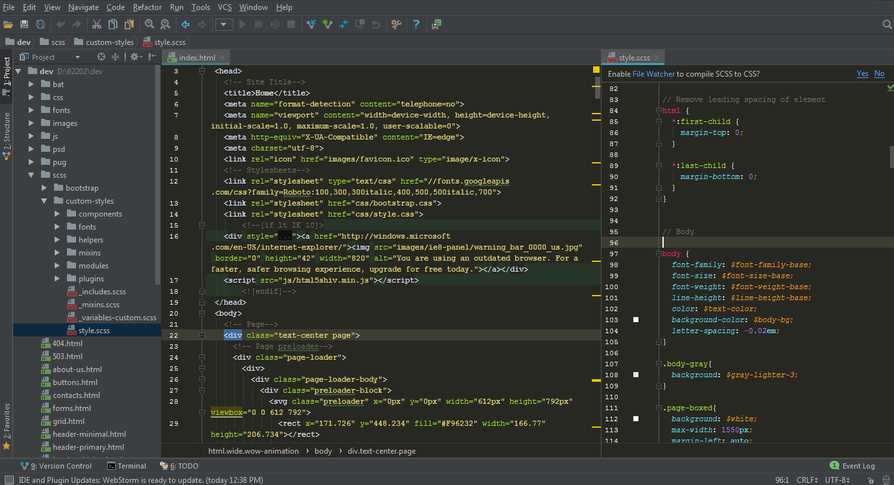The width and height of the screenshot is (894, 485).
Task: Open the Refactor menu
Action: click(147, 7)
